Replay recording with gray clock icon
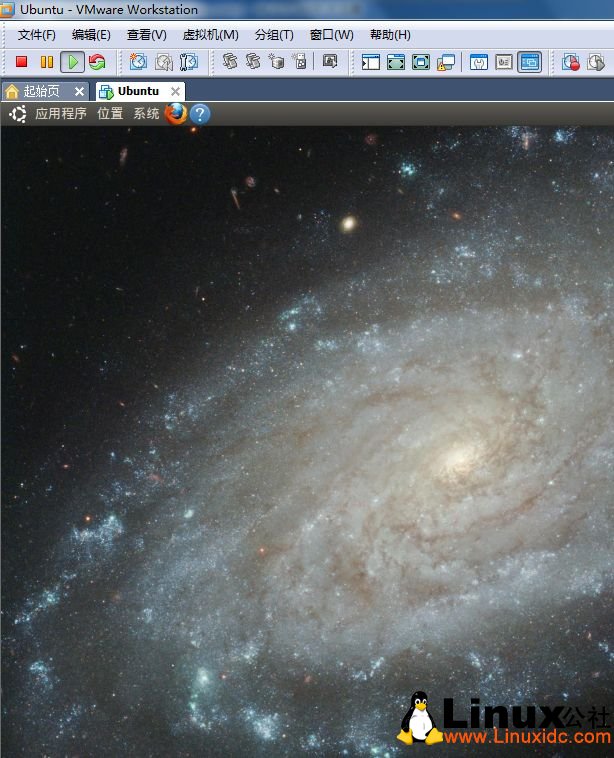Viewport: 614px width, 758px height. click(x=596, y=62)
